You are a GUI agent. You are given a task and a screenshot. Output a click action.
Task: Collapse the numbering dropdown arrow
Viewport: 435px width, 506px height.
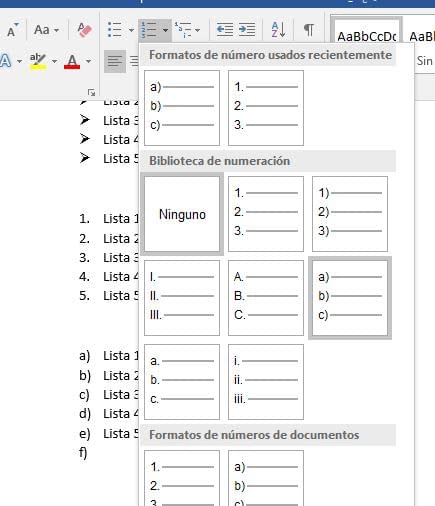tap(165, 30)
